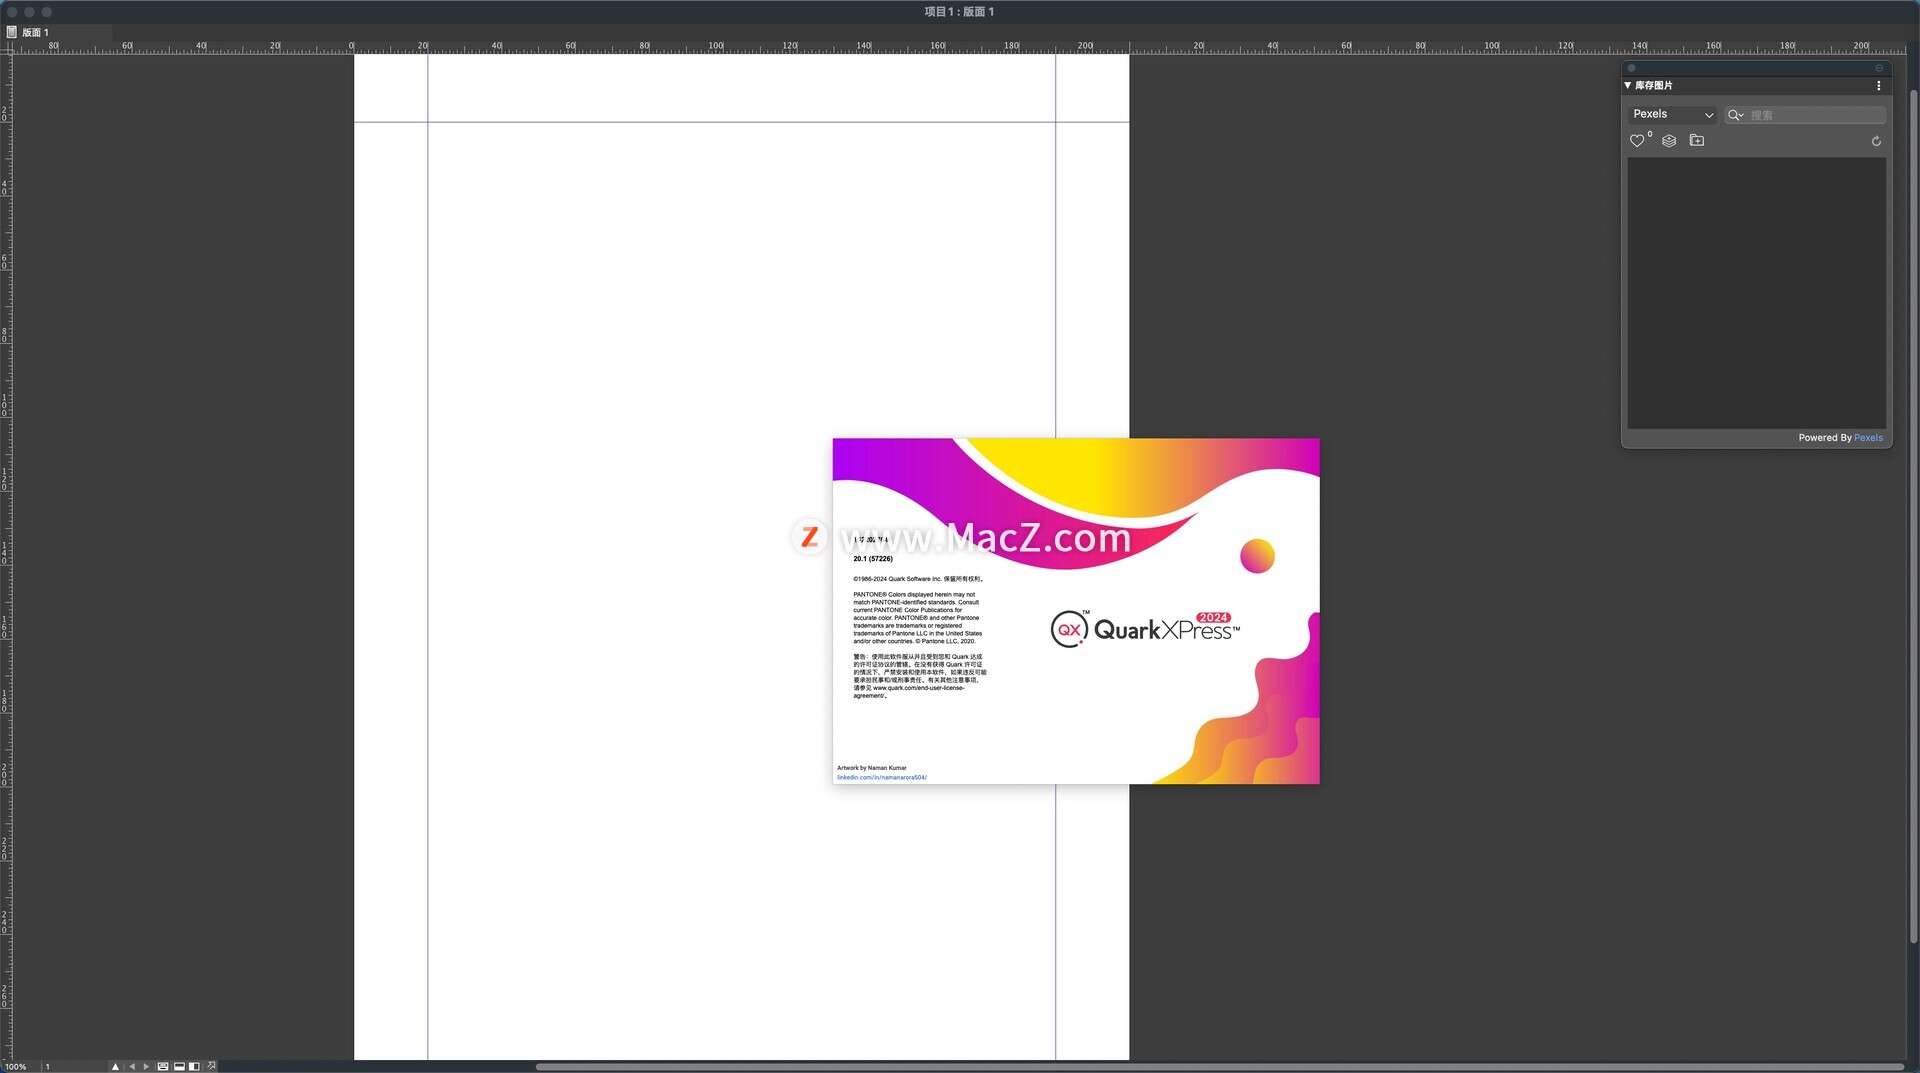Click the QuarkXPress QX logo on splash
Image resolution: width=1920 pixels, height=1073 pixels.
1069,629
